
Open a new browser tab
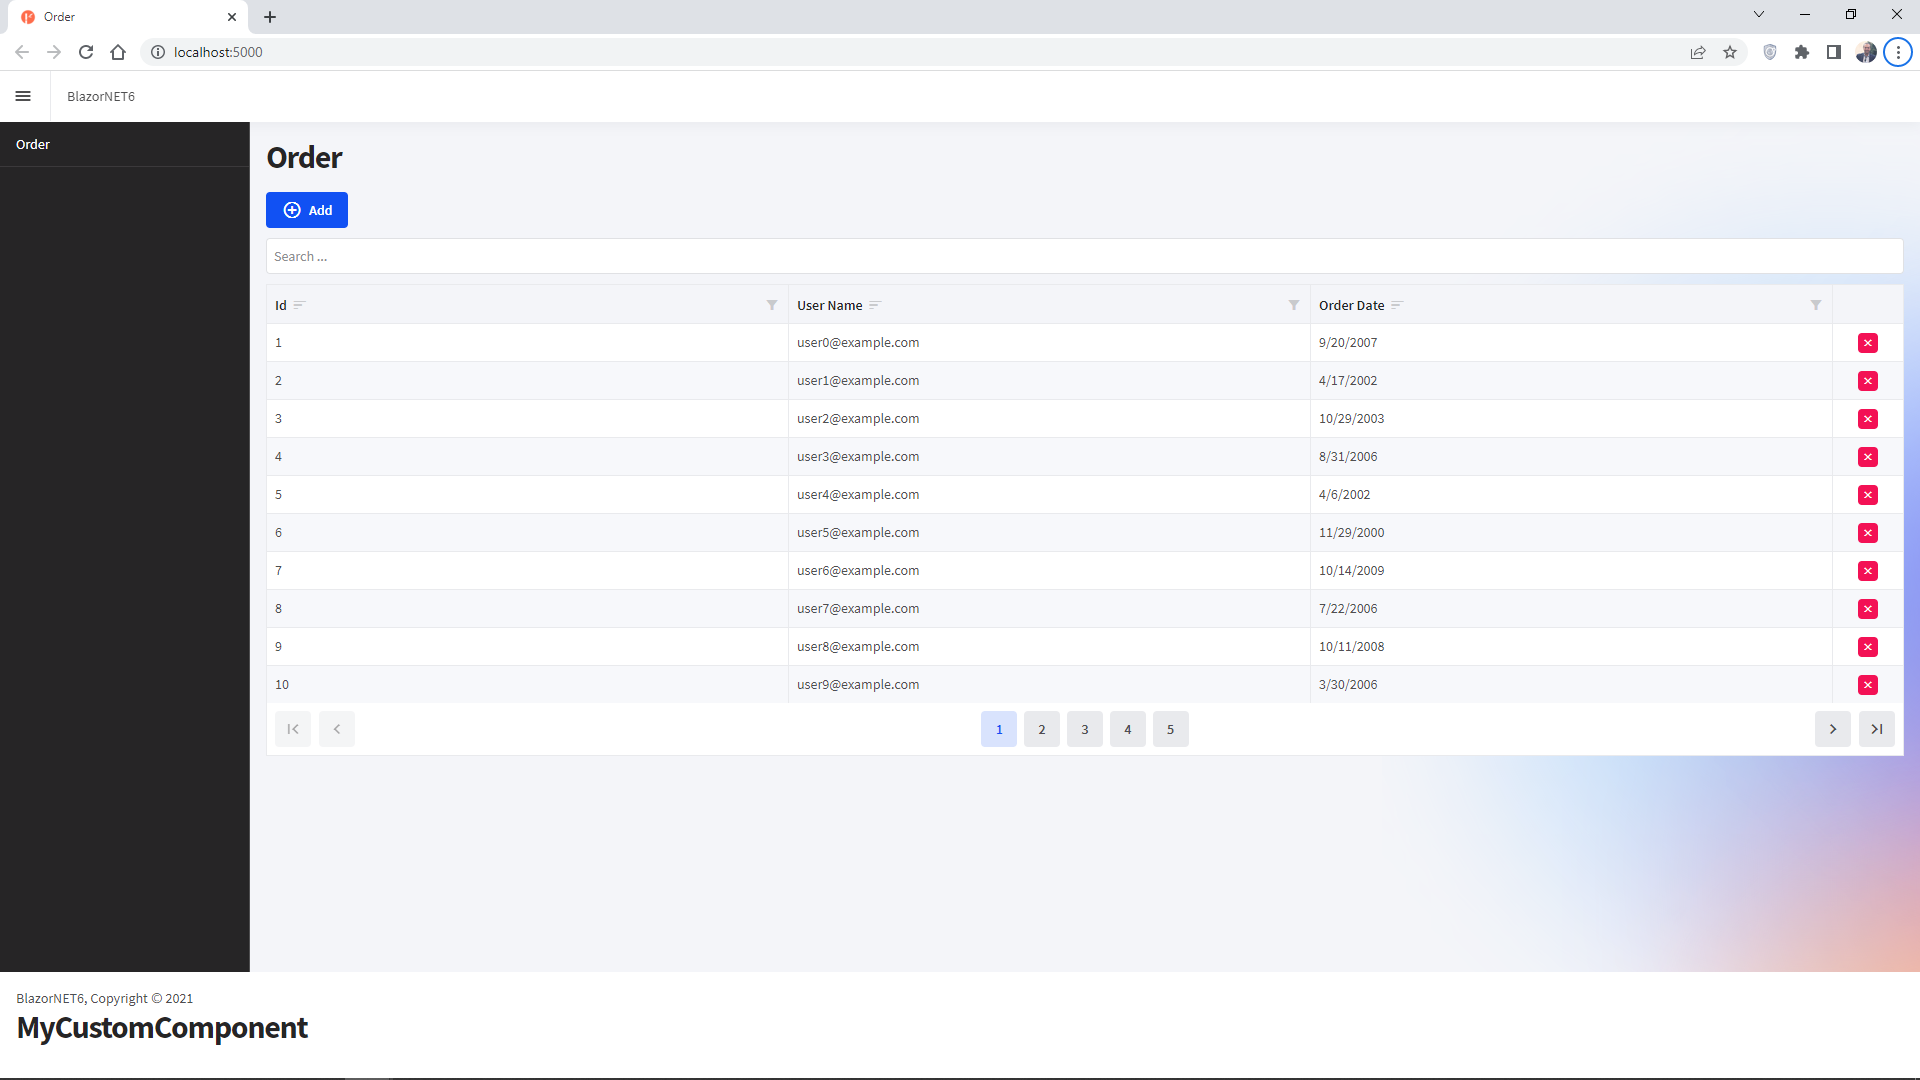[x=270, y=17]
